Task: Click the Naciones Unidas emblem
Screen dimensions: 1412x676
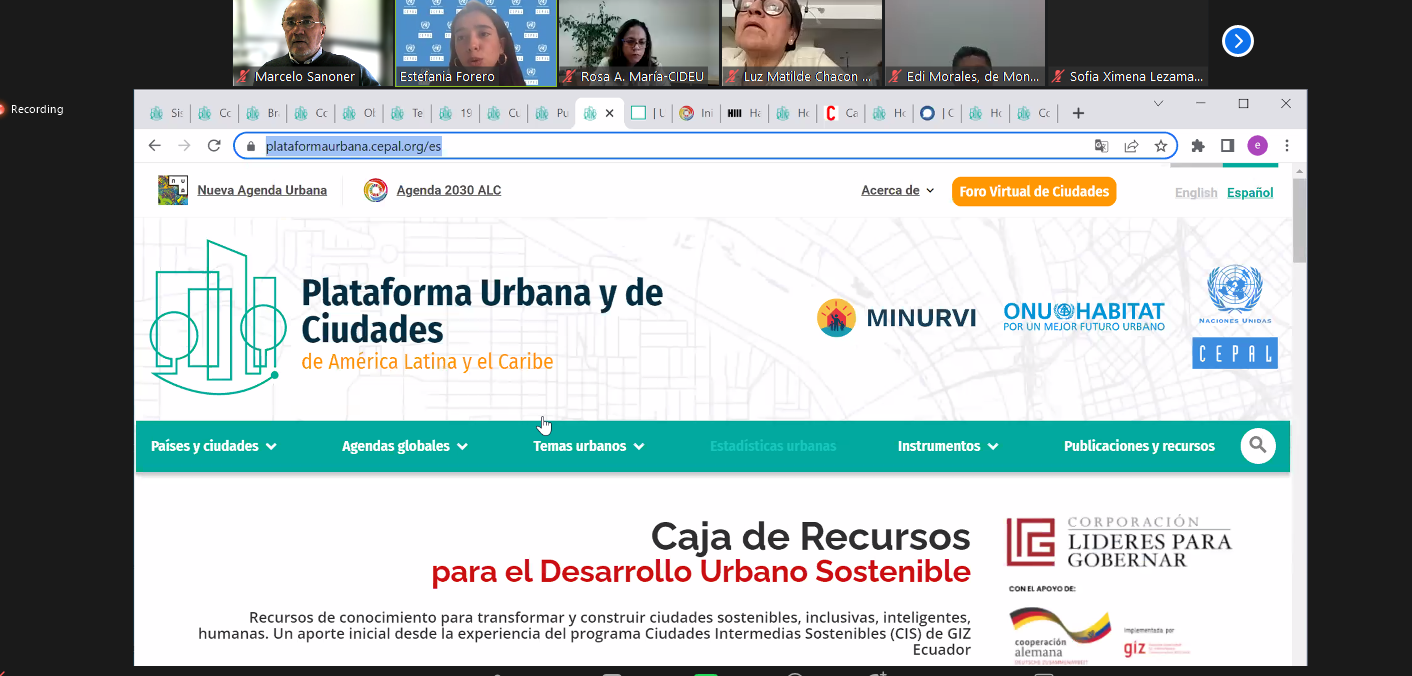Action: 1235,296
